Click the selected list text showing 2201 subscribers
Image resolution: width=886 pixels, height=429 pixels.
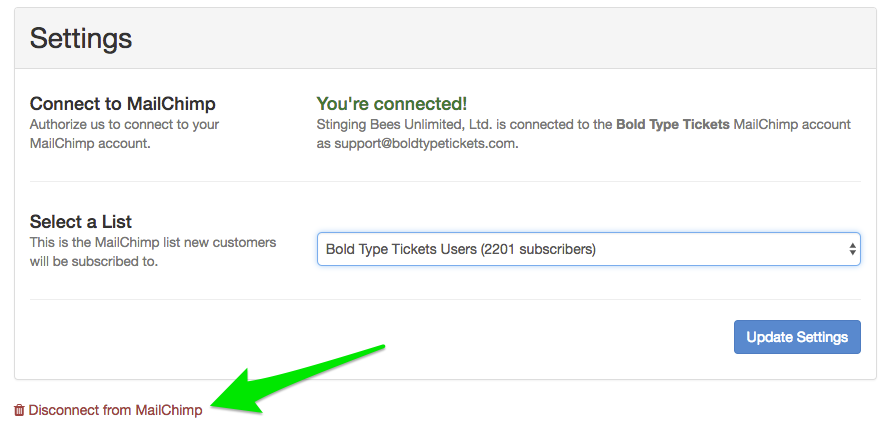click(461, 249)
